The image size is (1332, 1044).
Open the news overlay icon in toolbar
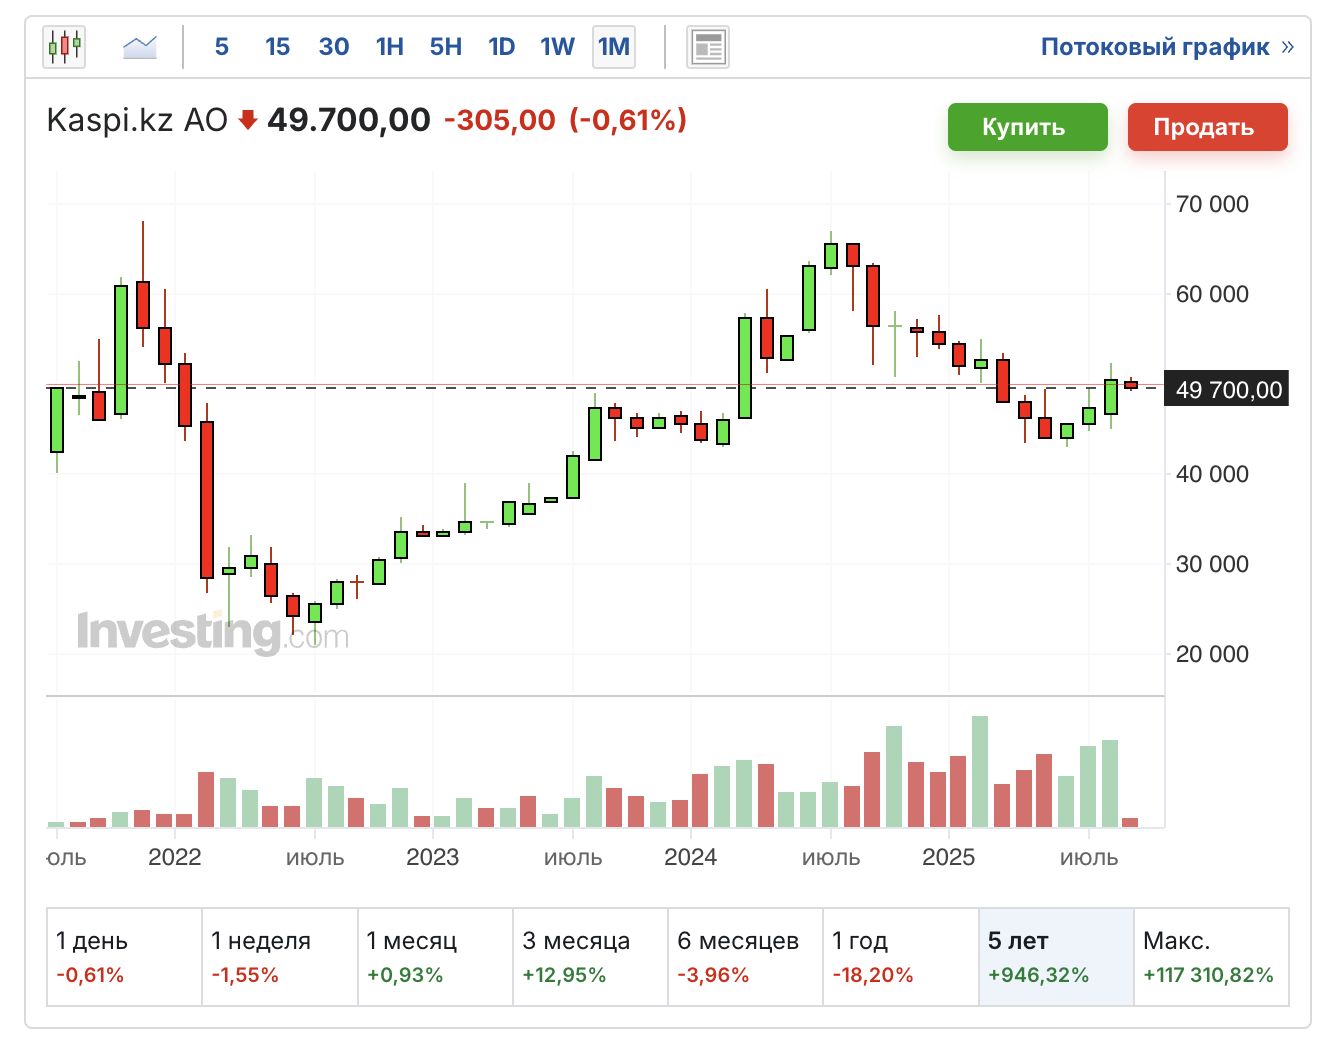708,47
